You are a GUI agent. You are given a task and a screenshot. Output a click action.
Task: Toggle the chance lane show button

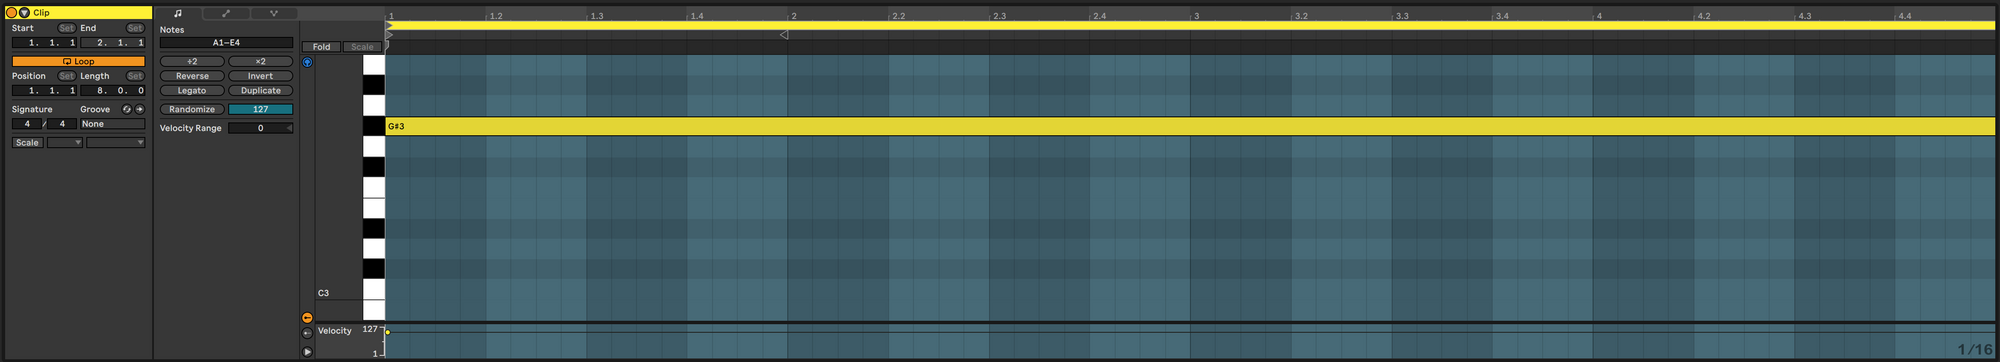[x=307, y=333]
